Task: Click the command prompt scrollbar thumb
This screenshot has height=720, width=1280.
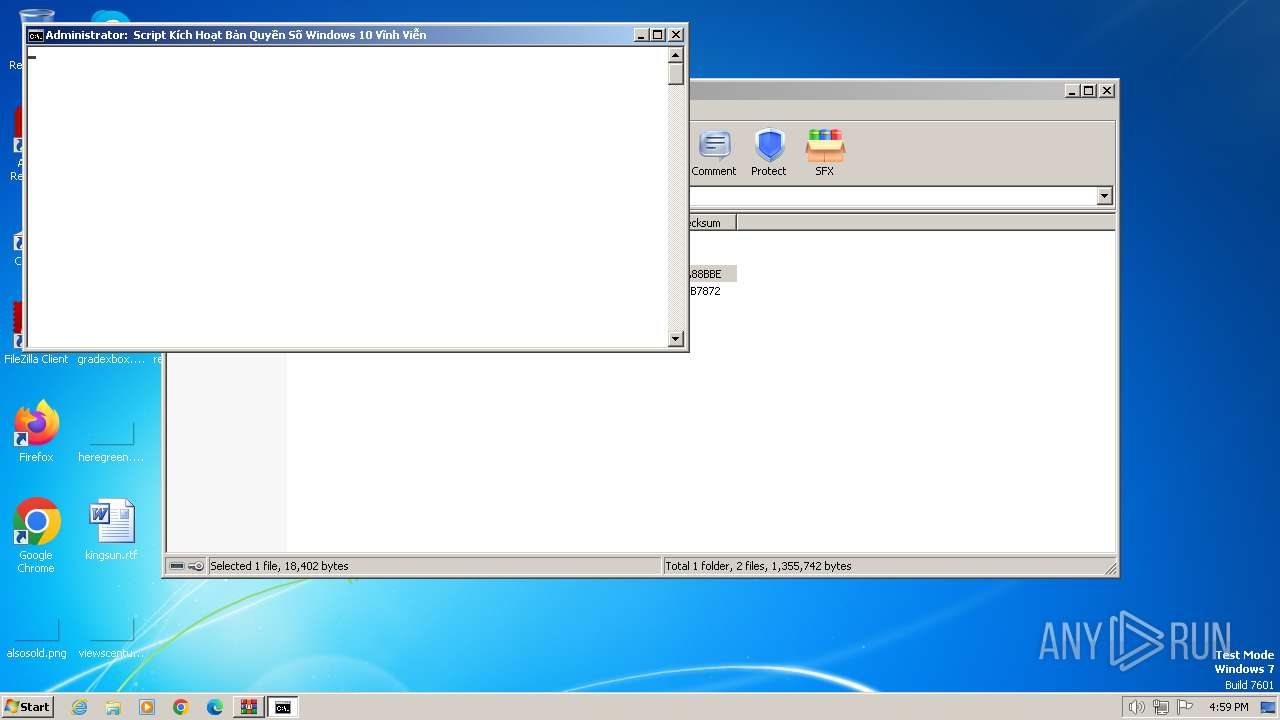Action: [x=676, y=74]
